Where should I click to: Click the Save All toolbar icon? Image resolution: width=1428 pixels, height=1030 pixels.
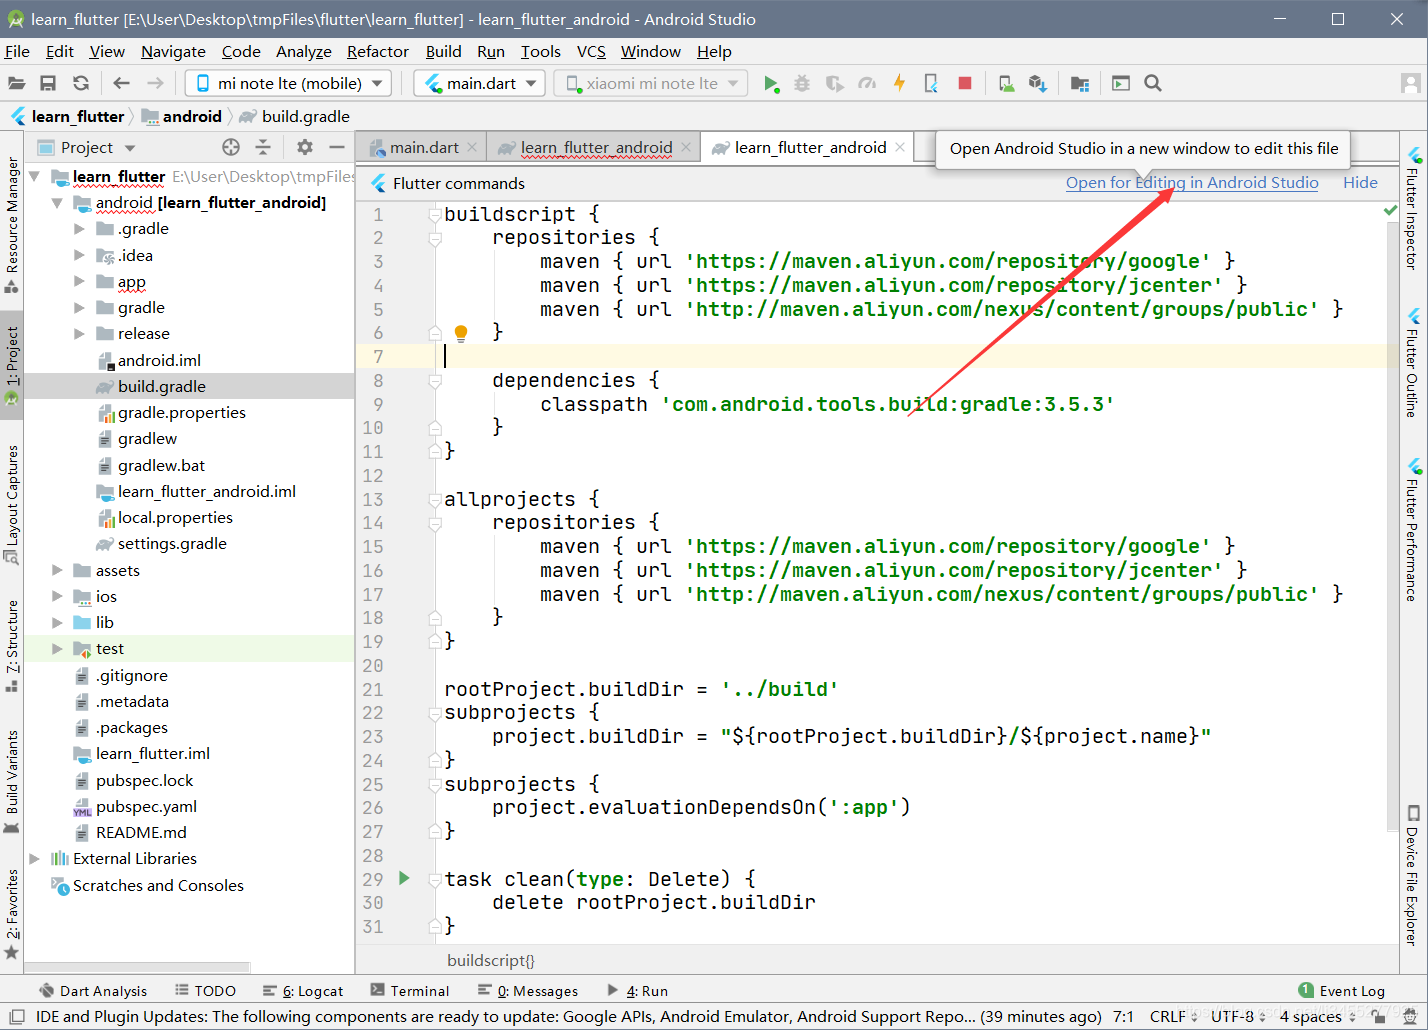click(48, 84)
